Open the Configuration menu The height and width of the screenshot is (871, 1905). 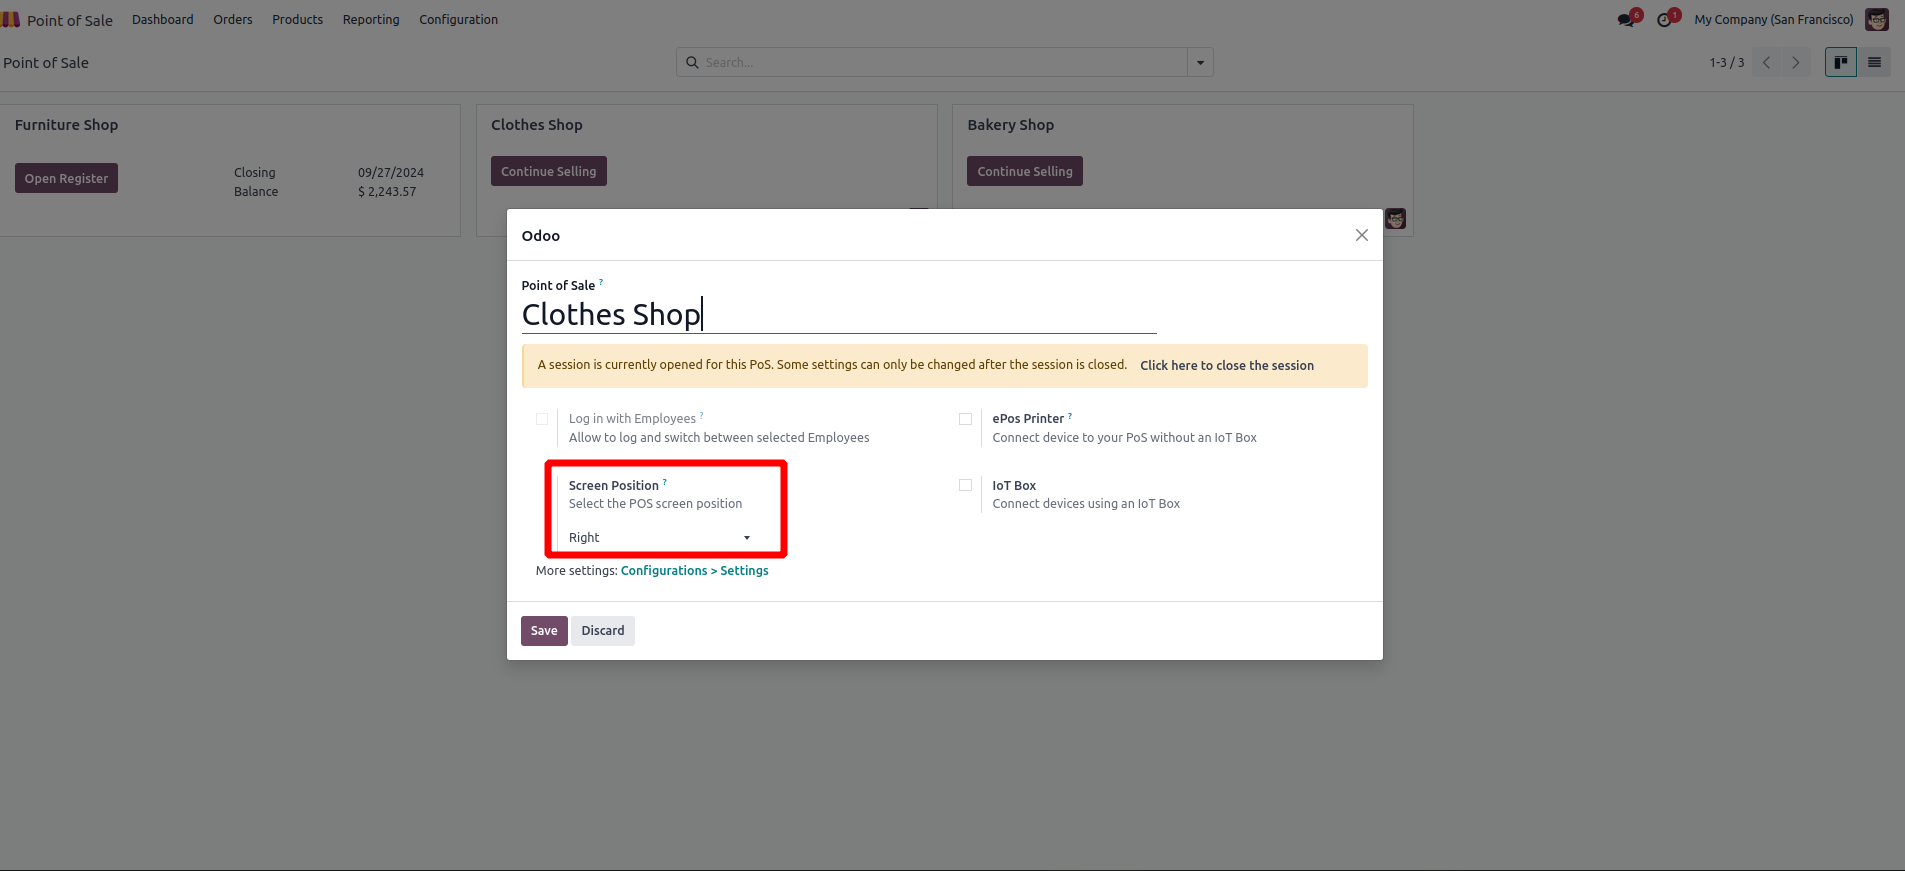(x=458, y=20)
